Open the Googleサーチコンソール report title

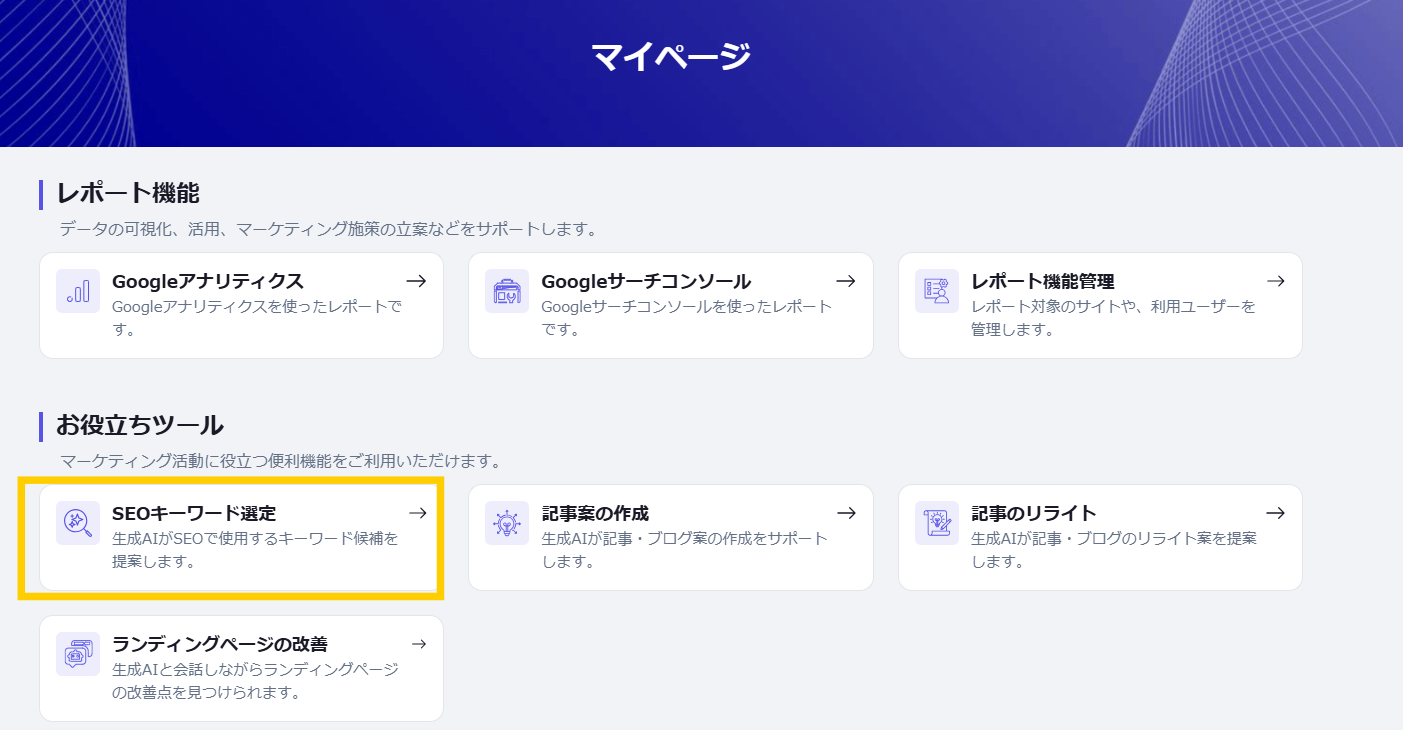tap(645, 282)
